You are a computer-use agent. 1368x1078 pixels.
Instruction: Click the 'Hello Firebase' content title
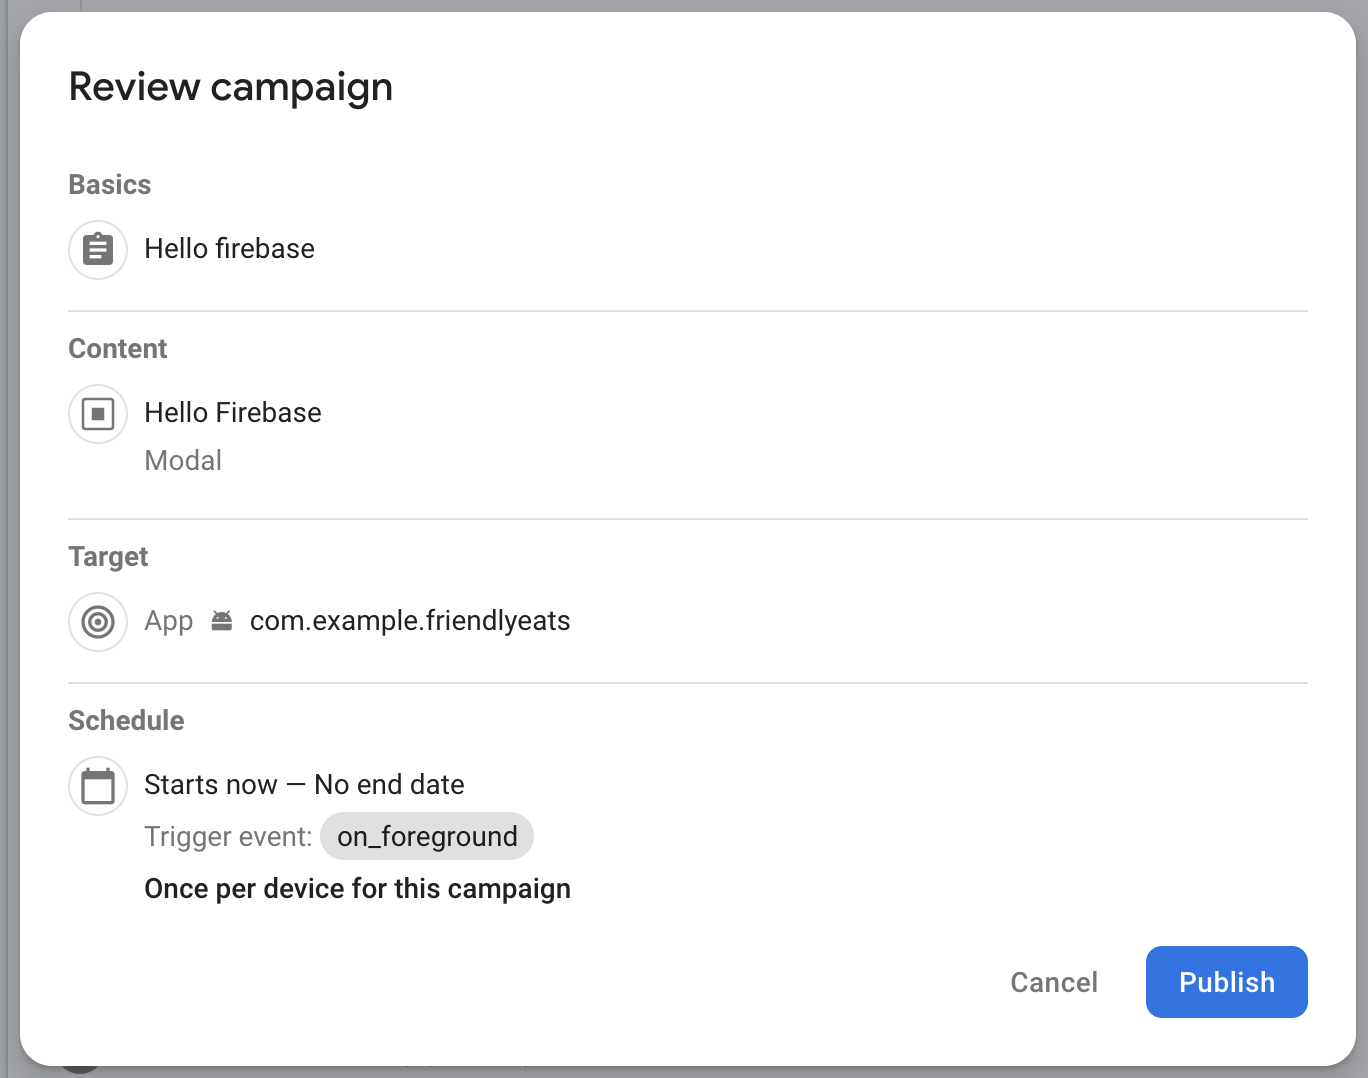click(233, 413)
